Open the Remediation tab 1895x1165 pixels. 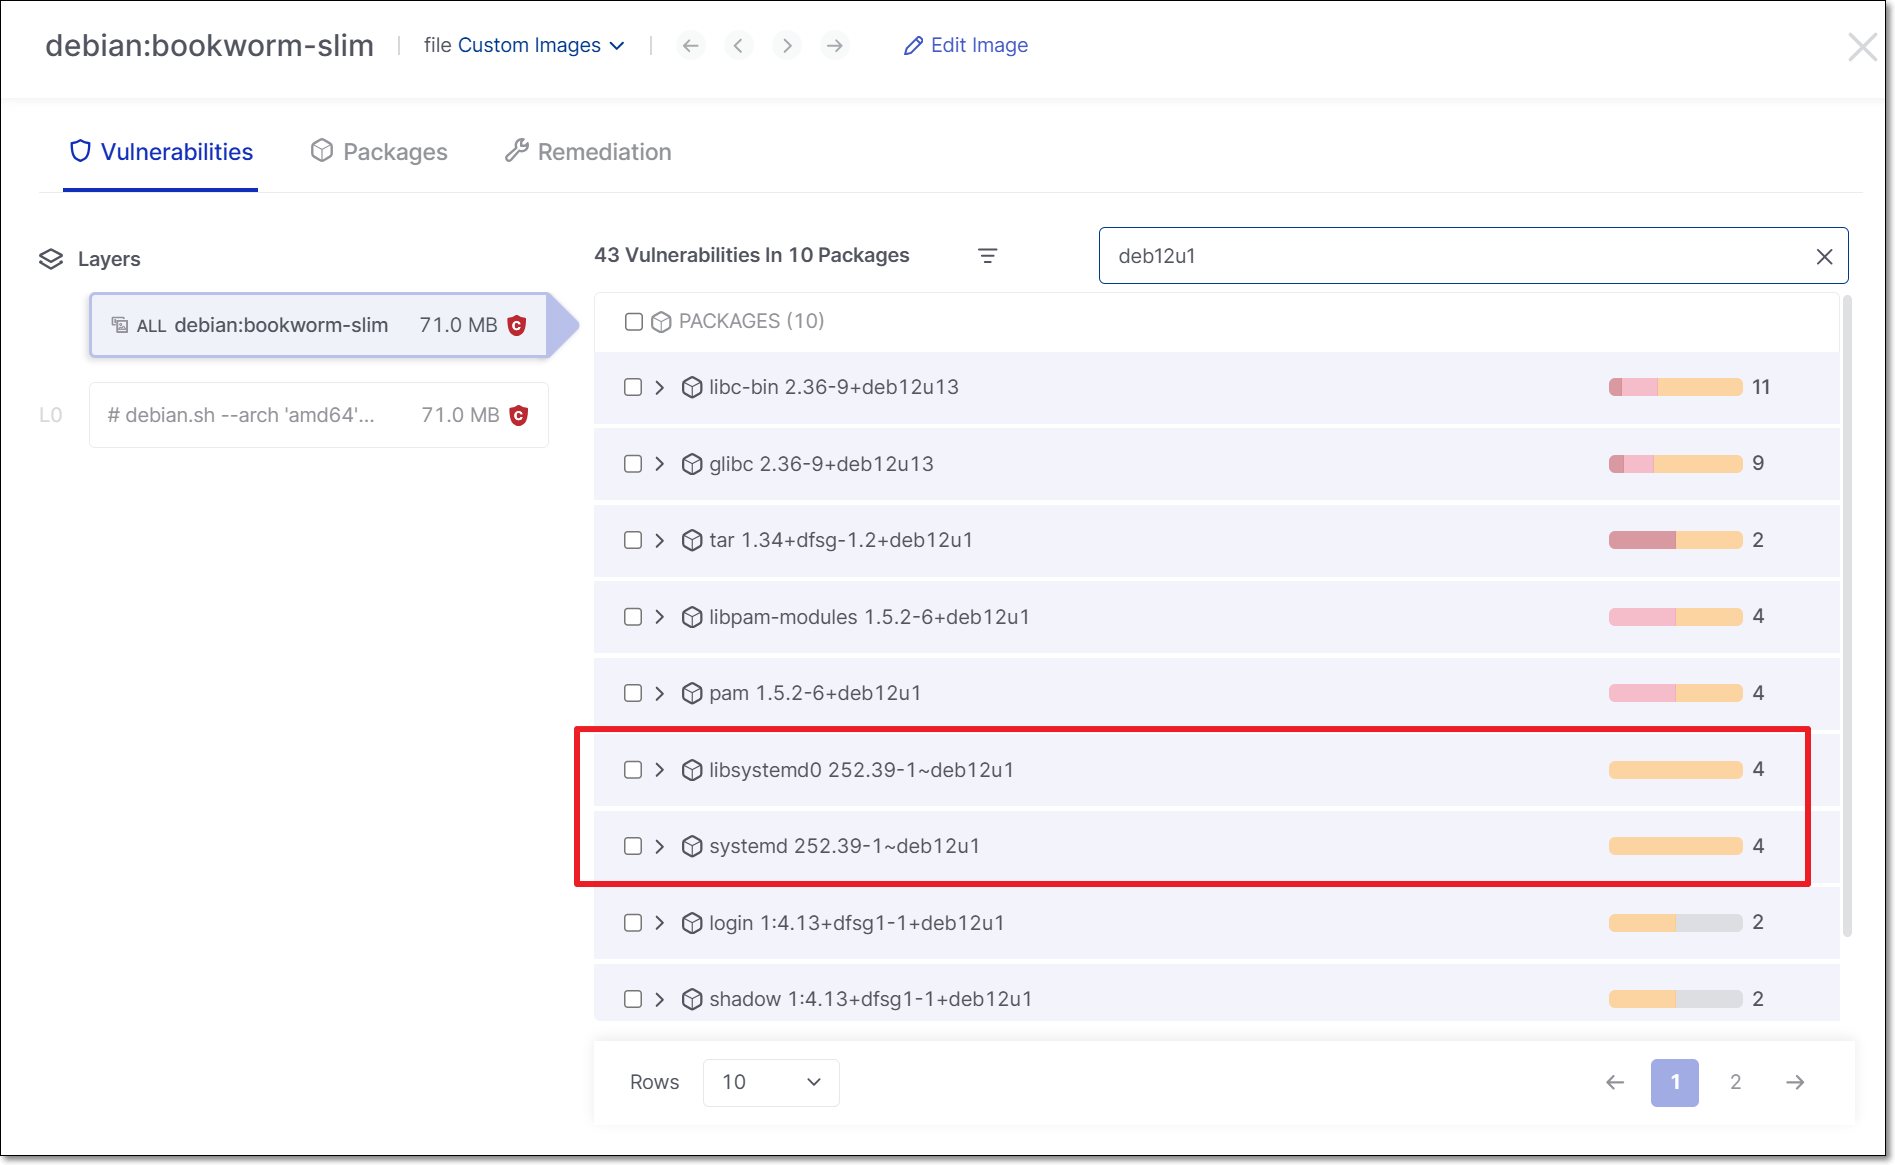coord(588,152)
